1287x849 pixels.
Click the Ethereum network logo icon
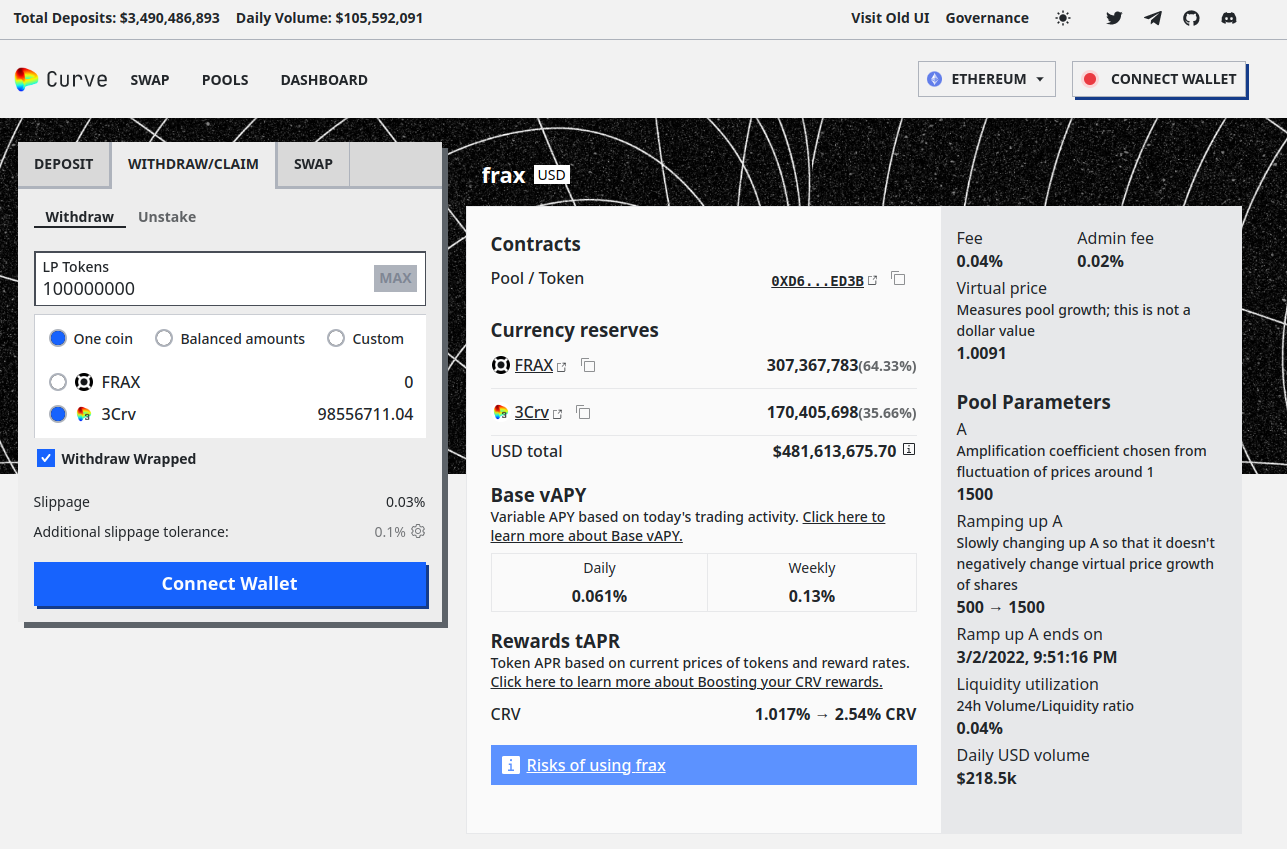[x=934, y=79]
